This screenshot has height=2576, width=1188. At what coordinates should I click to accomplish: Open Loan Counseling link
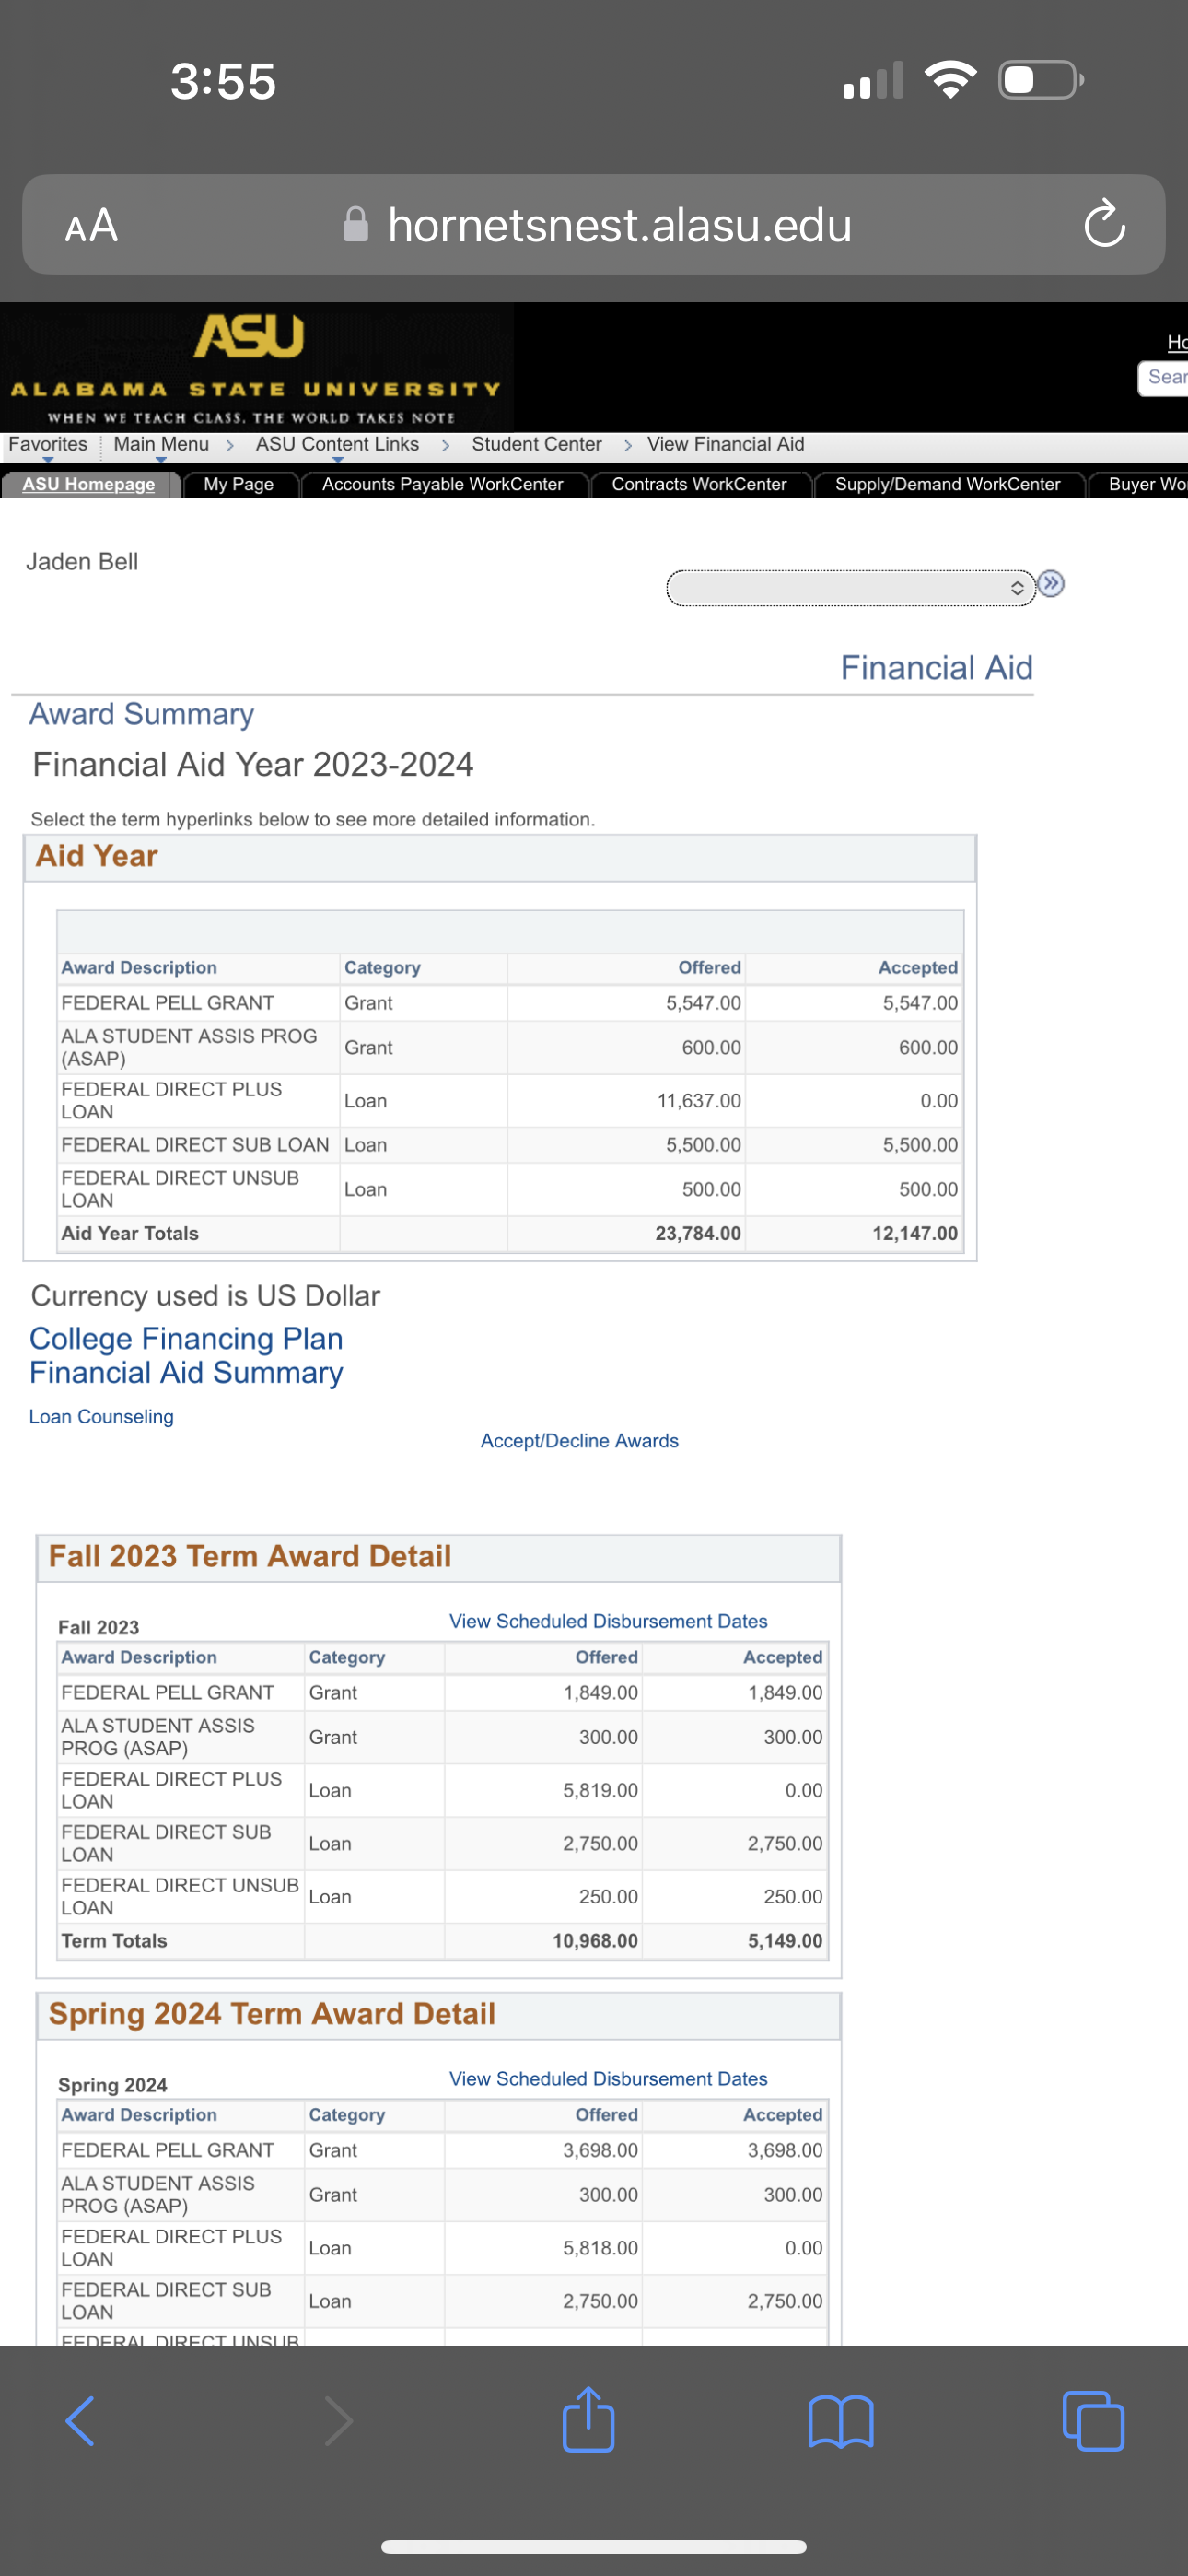tap(101, 1416)
